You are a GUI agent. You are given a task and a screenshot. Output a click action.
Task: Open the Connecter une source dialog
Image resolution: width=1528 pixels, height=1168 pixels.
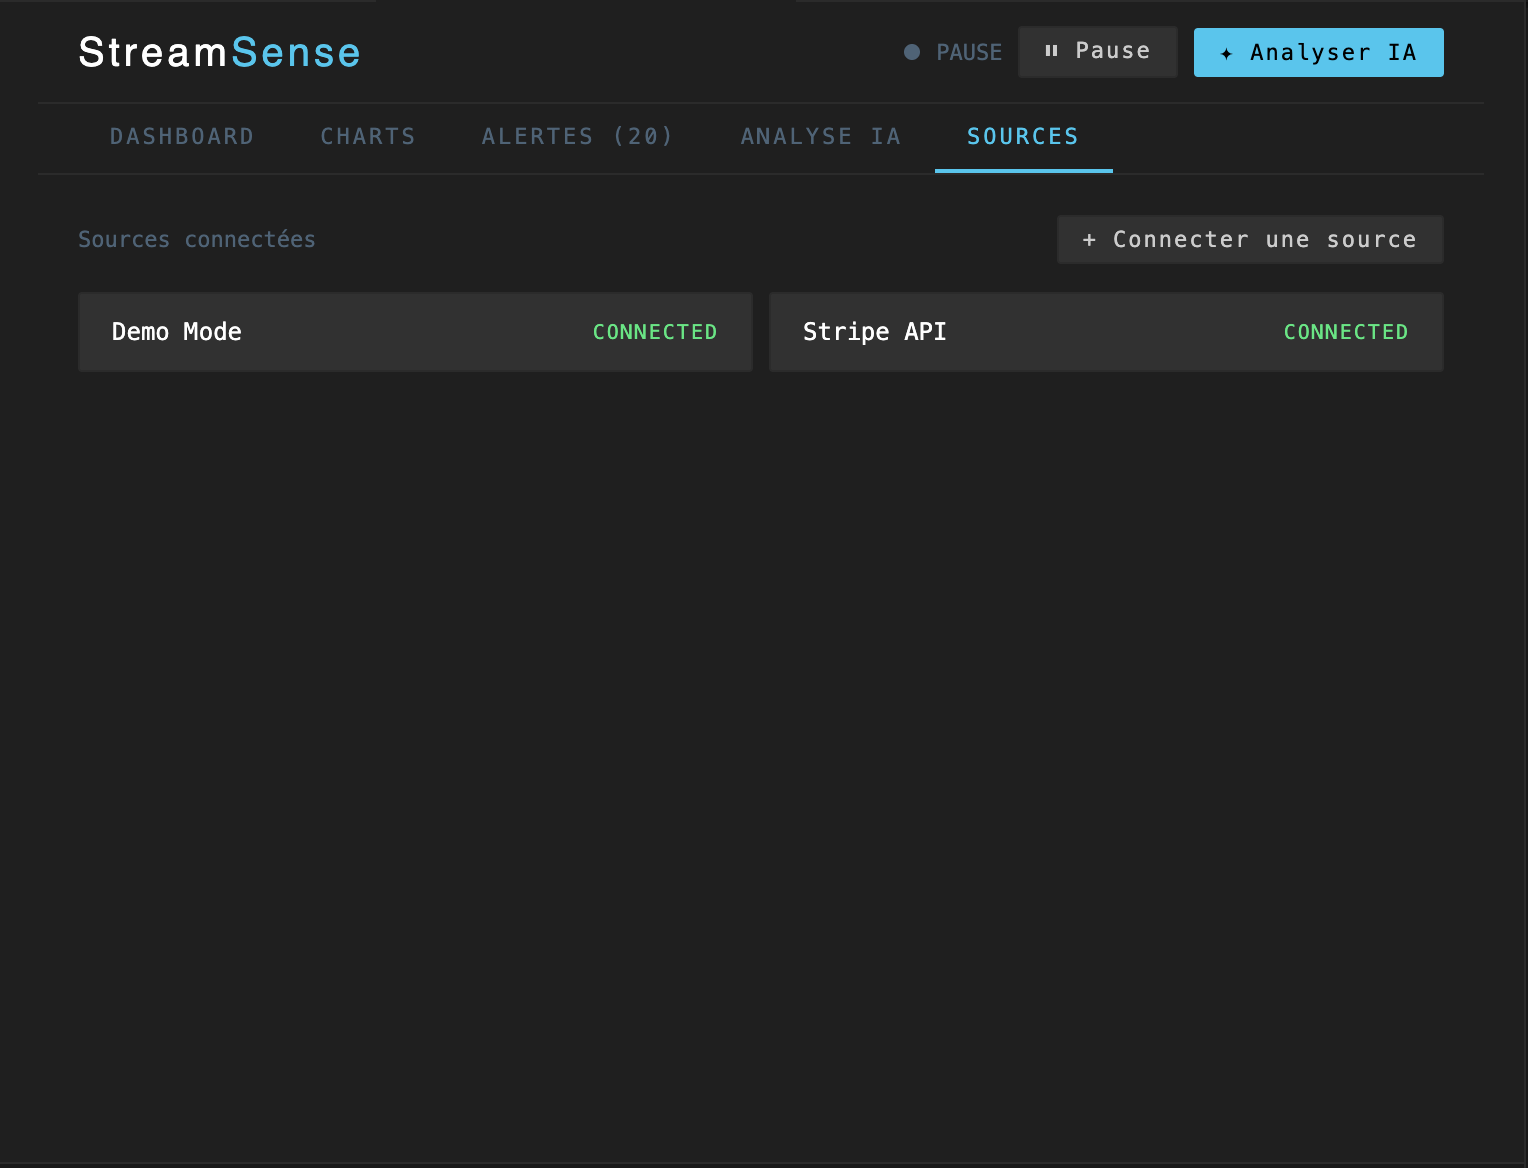[1250, 239]
